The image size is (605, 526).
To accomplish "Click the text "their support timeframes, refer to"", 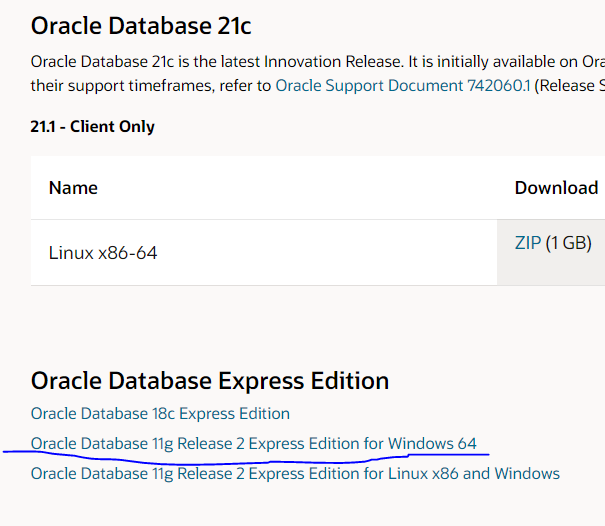I will point(150,86).
